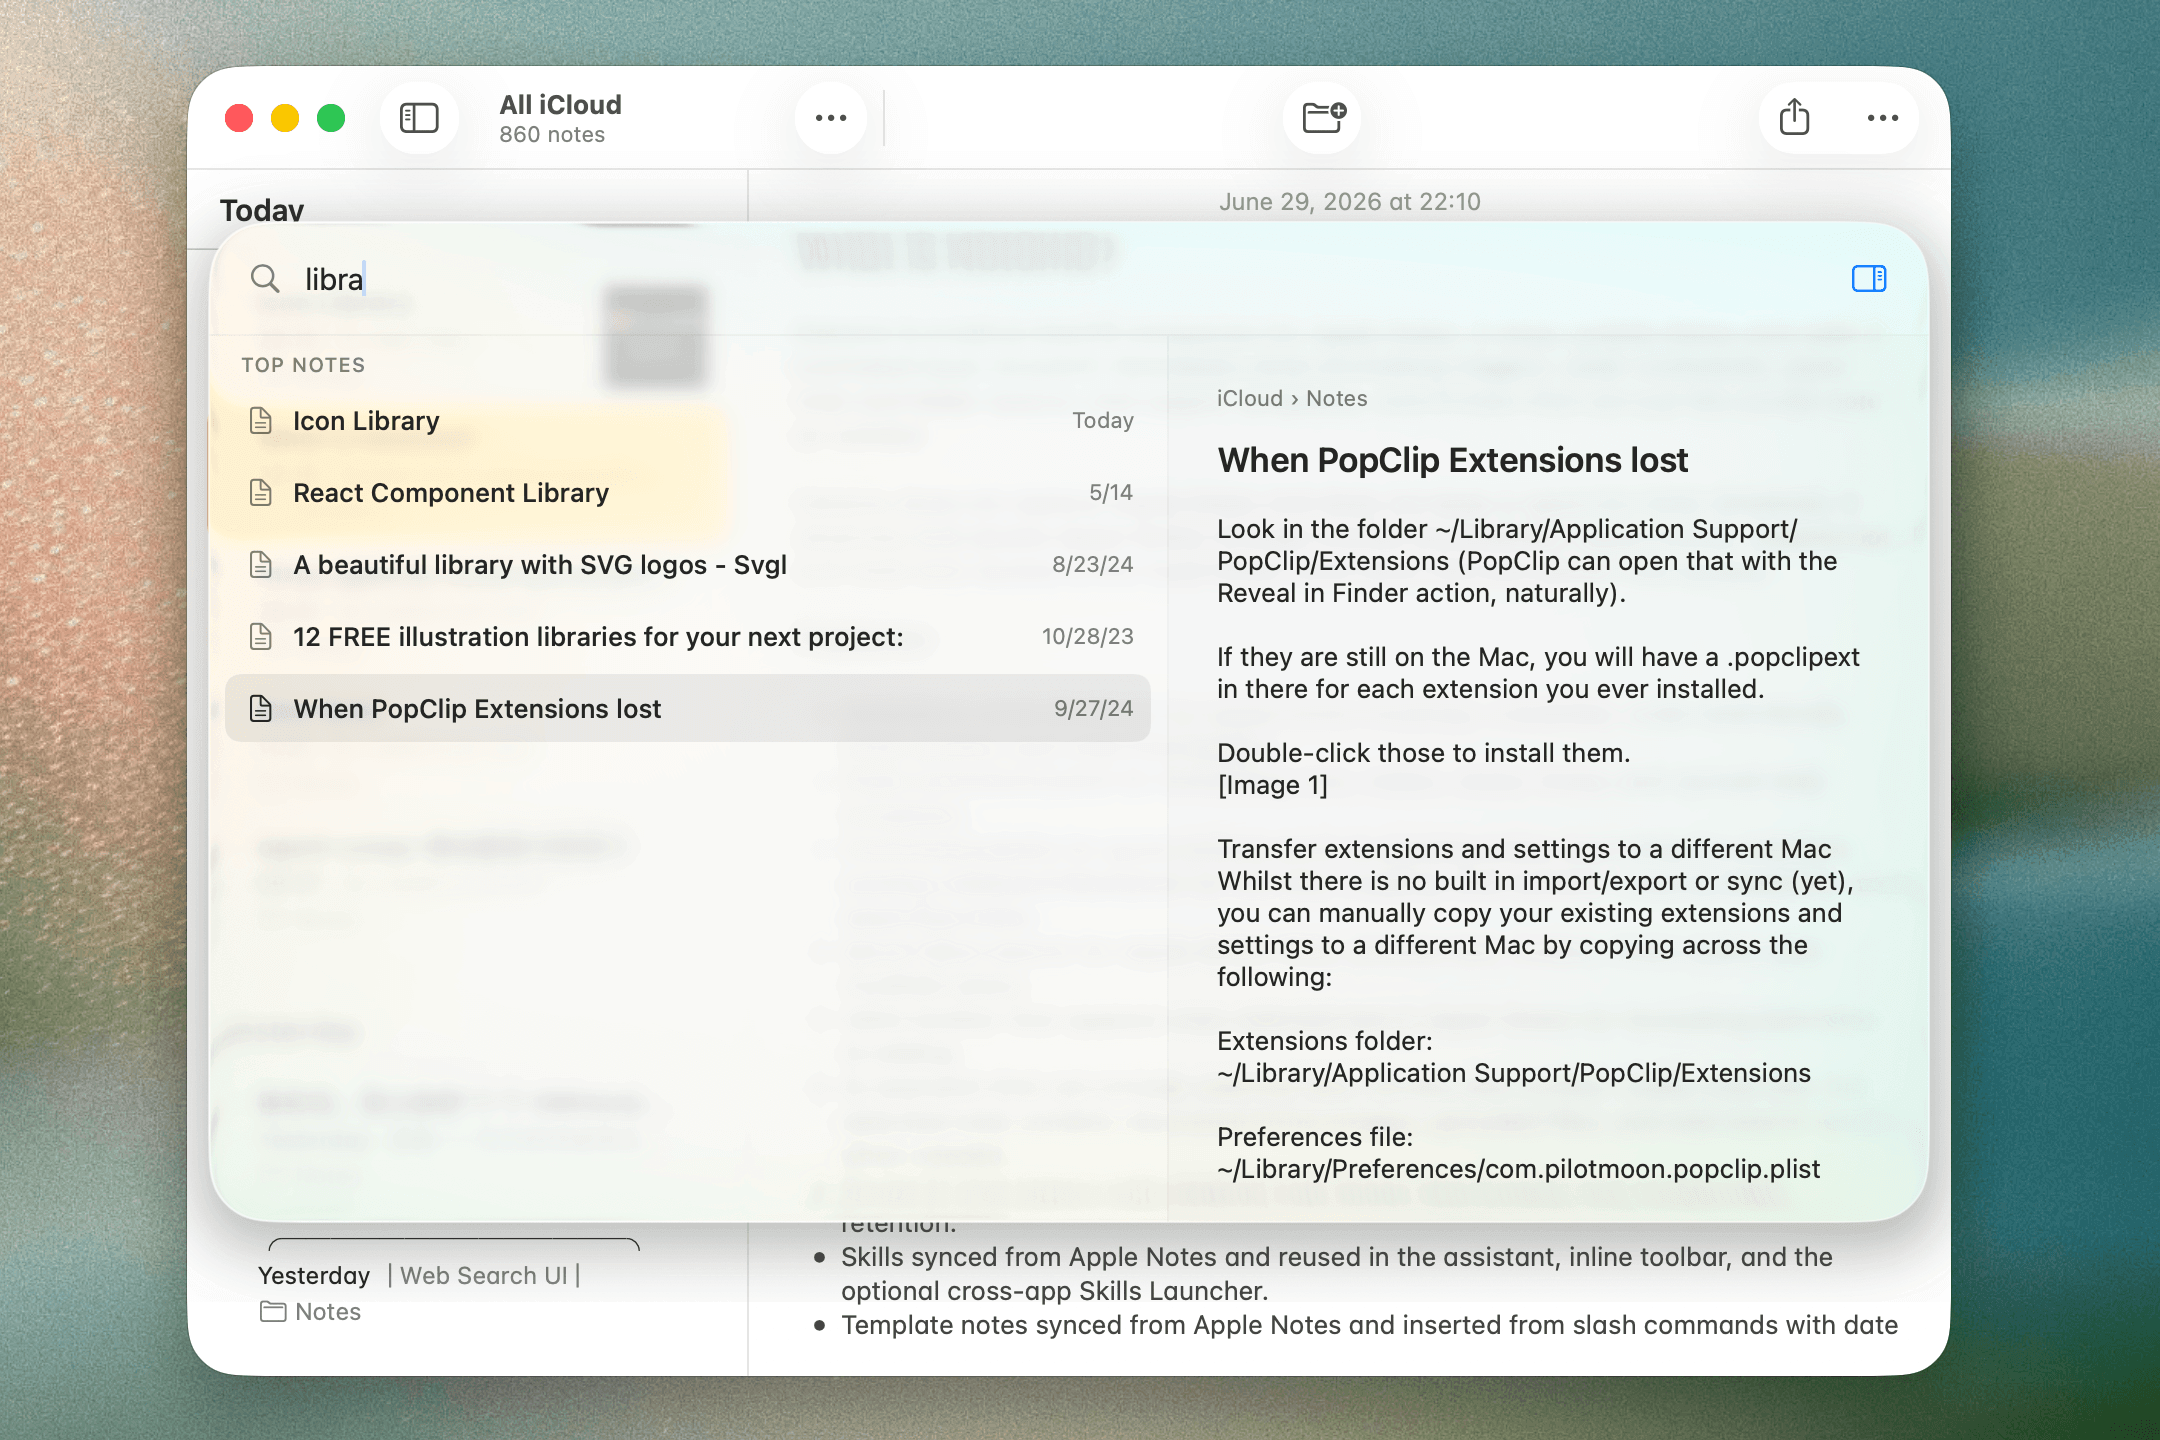This screenshot has width=2160, height=1440.
Task: Click the note date 'June 29, 2026 at 22:10'
Action: 1349,202
